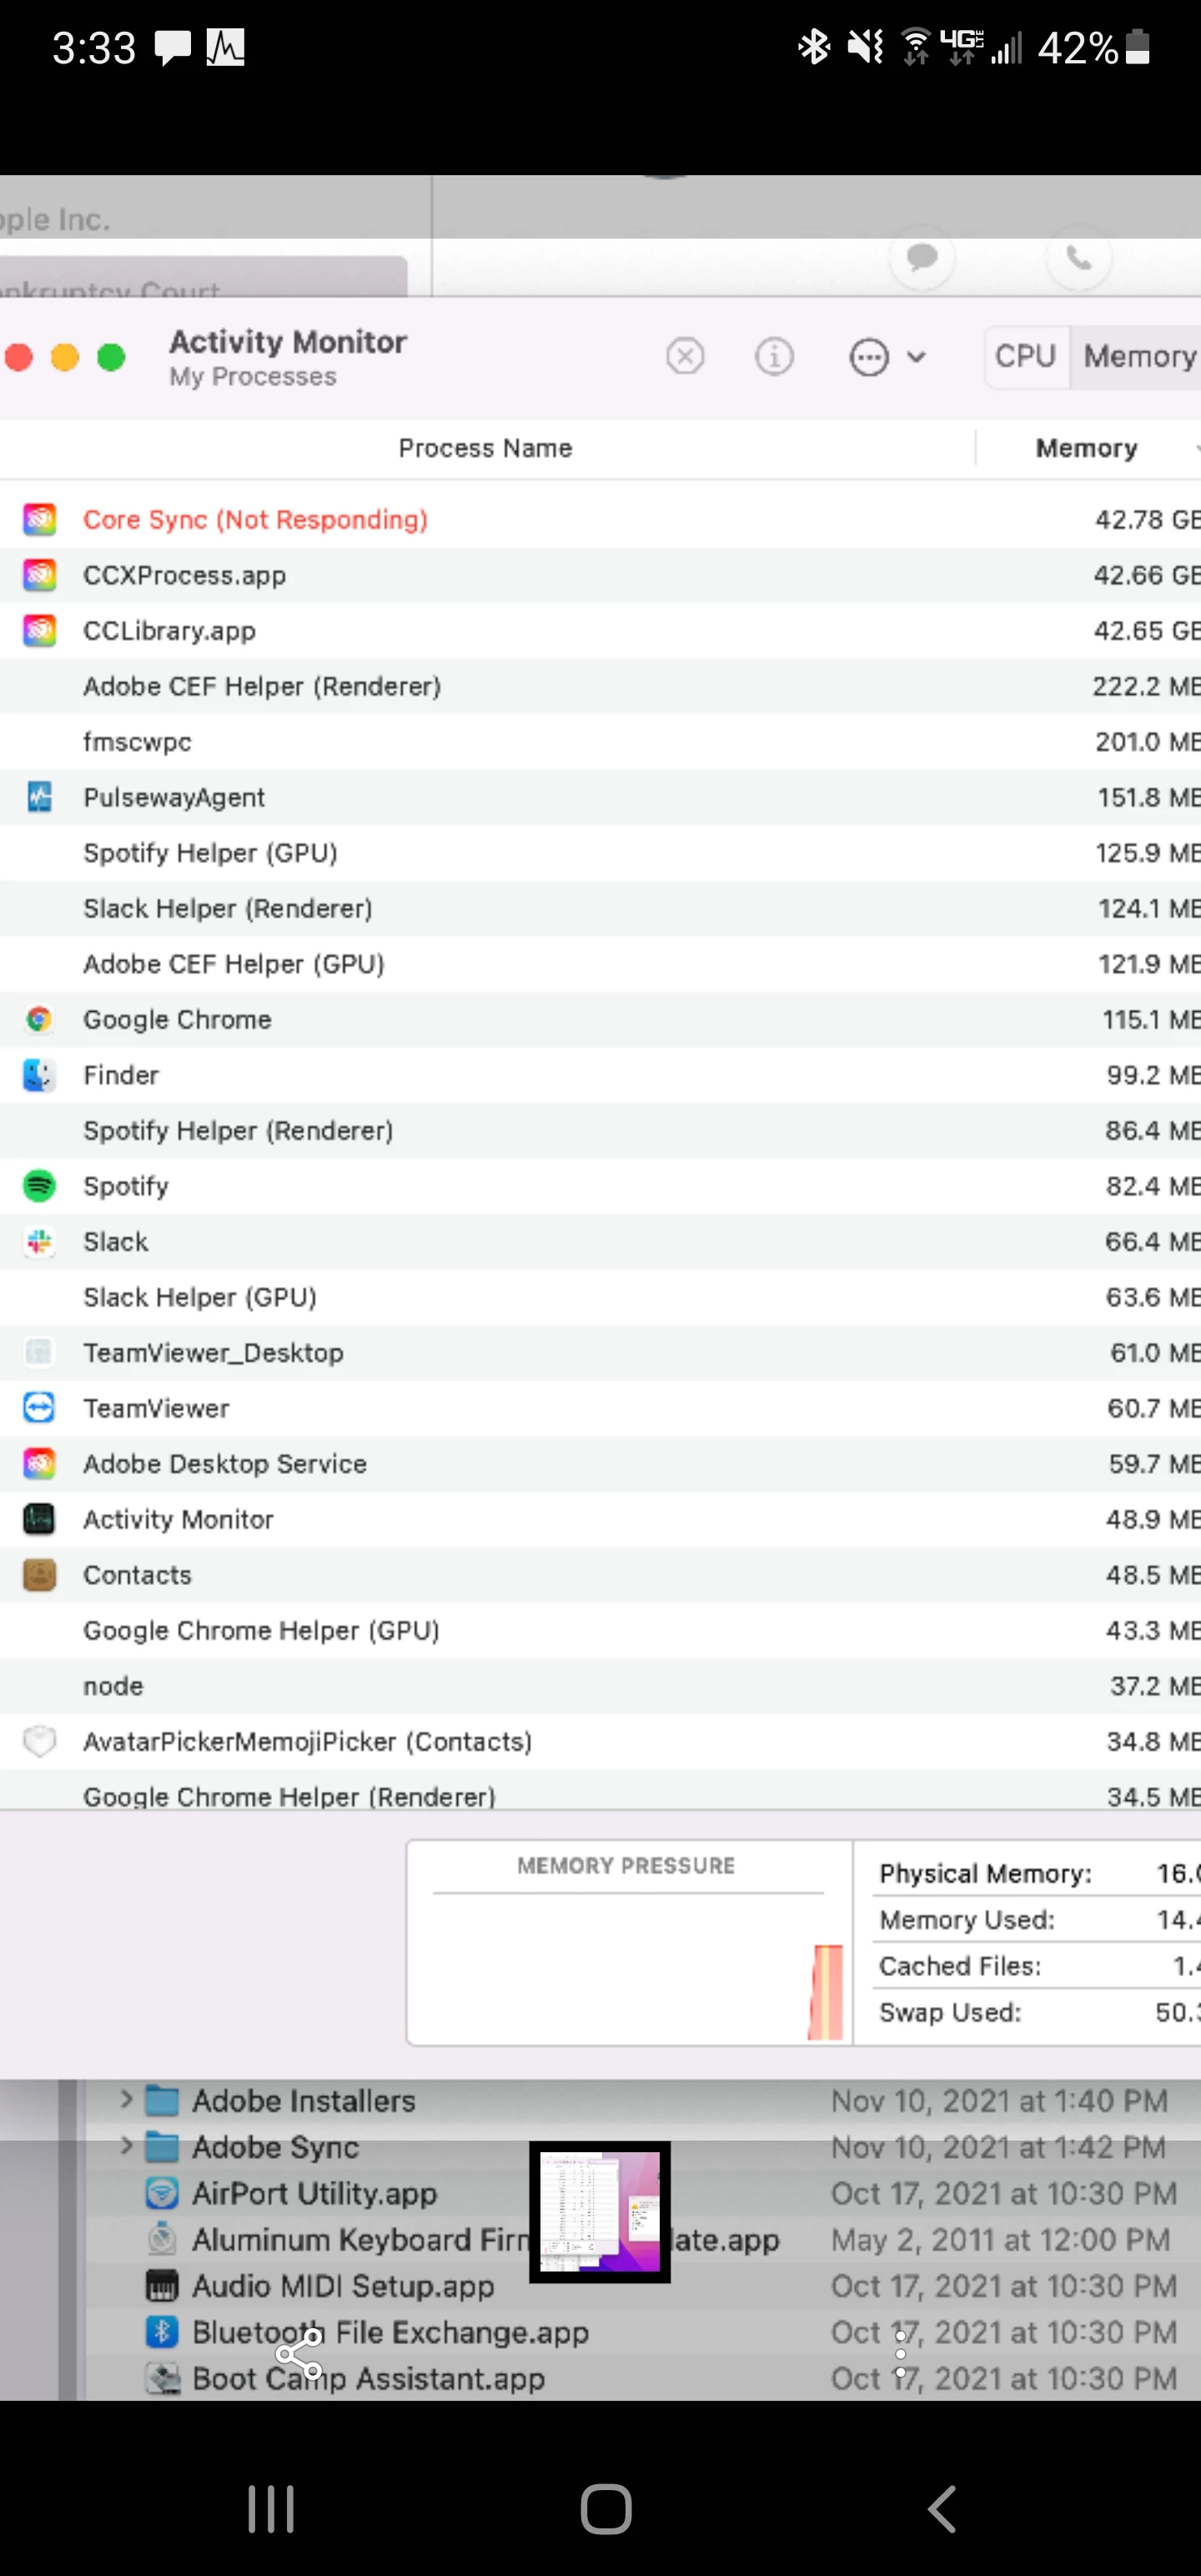1201x2576 pixels.
Task: Click the stop process X icon
Action: 685,356
